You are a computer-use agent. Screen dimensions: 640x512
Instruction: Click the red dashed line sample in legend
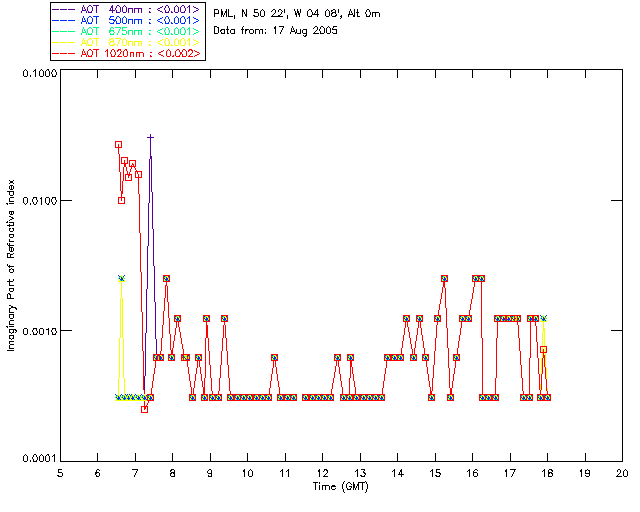click(64, 53)
